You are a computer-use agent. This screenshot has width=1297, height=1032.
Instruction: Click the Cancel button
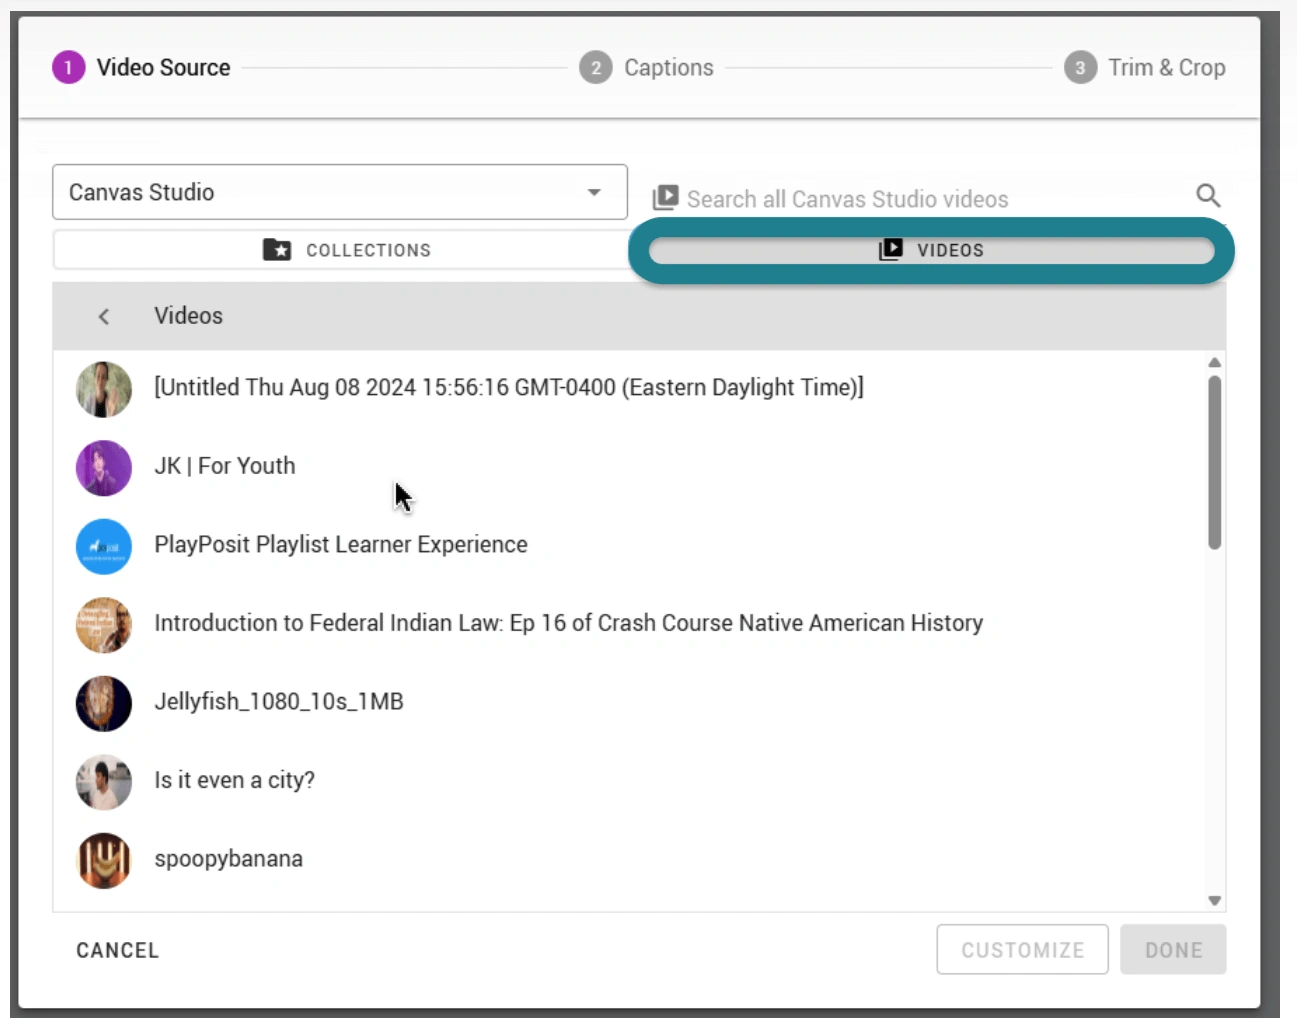tap(118, 950)
